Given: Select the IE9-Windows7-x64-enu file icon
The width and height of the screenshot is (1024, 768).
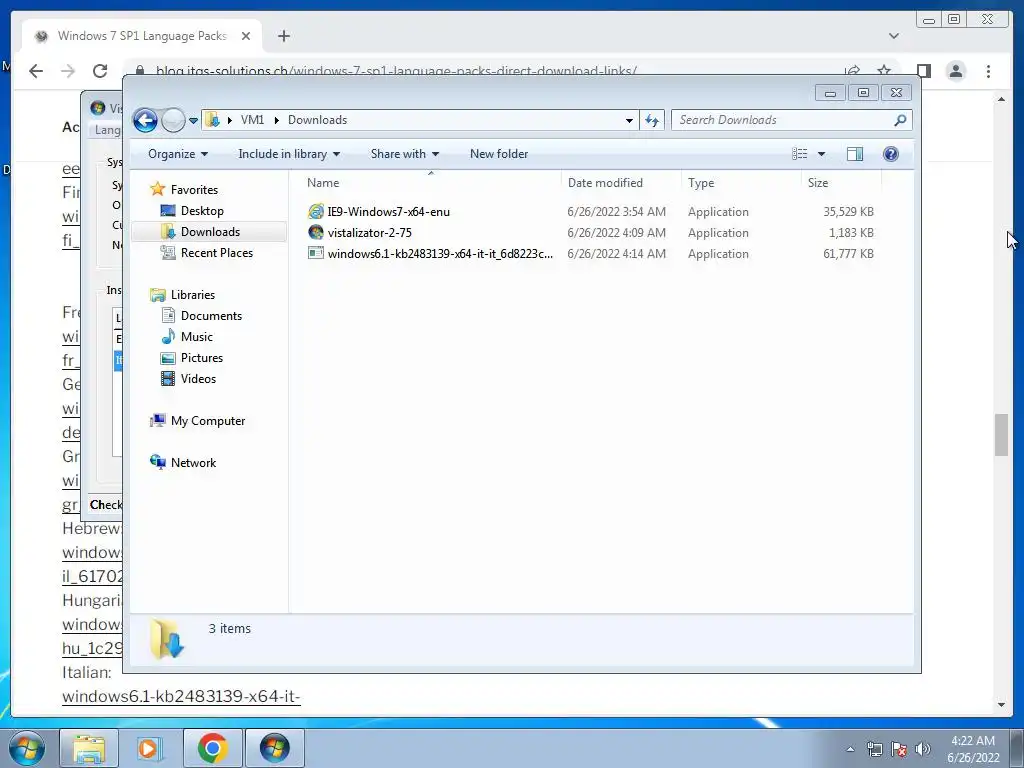Looking at the screenshot, I should pos(316,212).
